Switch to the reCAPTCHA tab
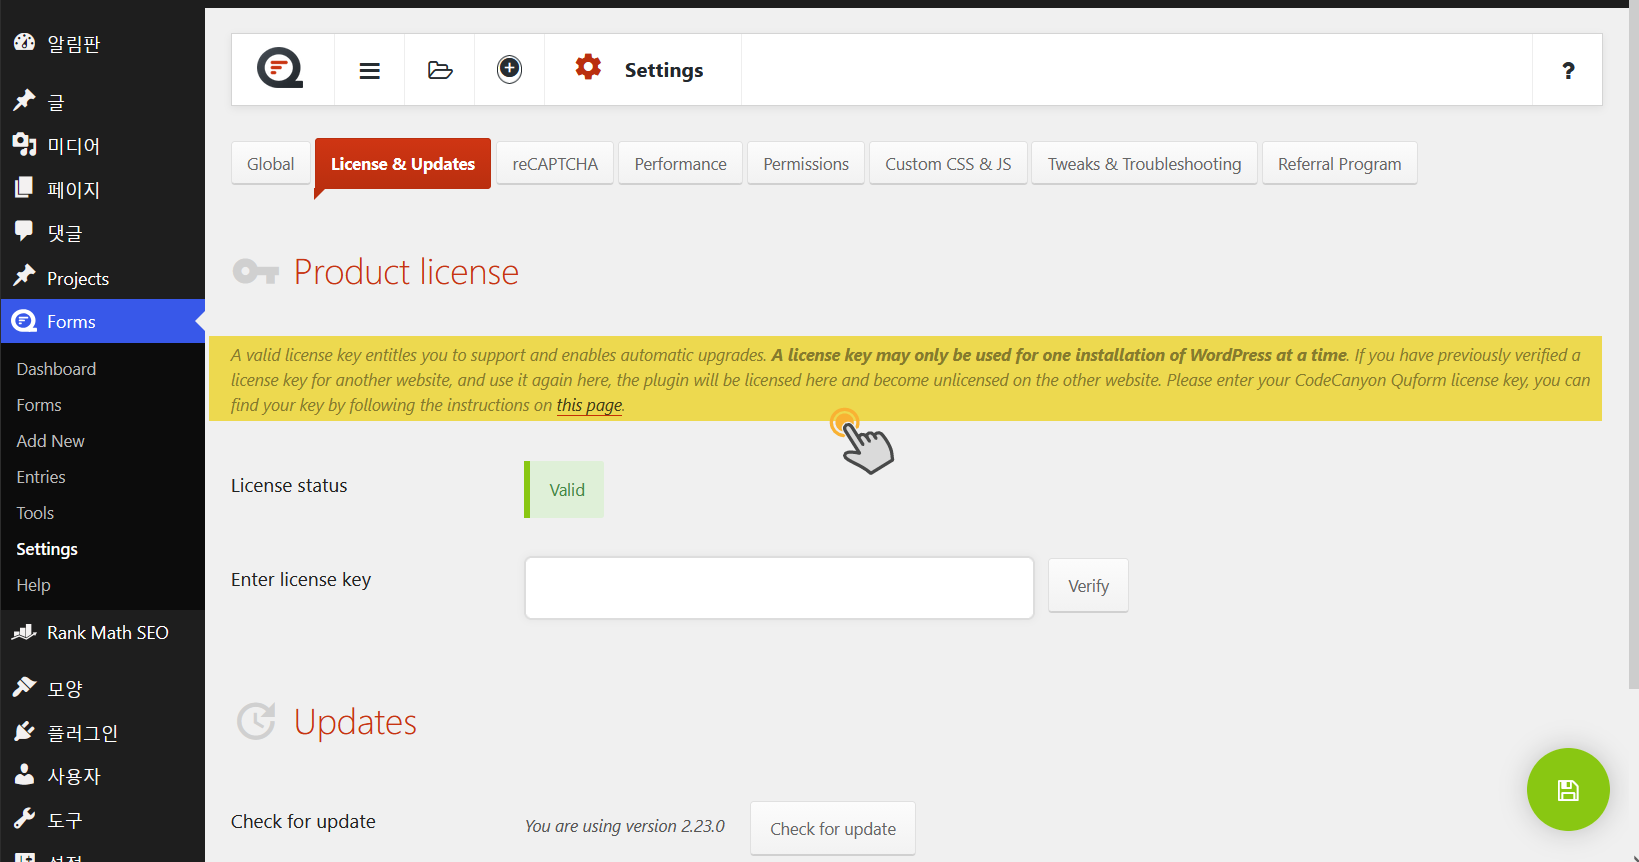1639x862 pixels. coord(555,163)
